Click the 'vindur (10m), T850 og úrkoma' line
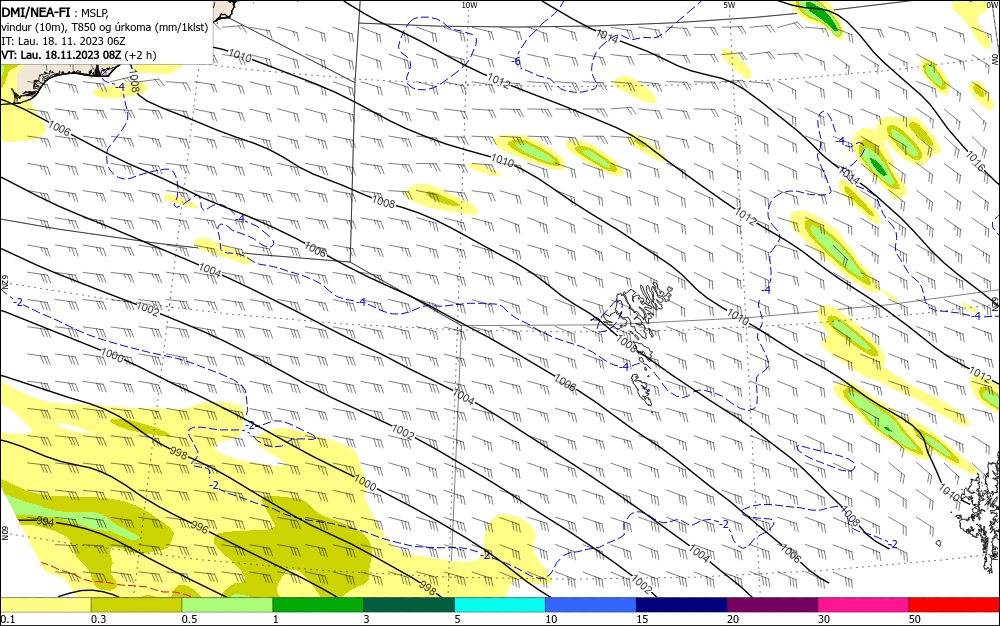Image resolution: width=1000 pixels, height=626 pixels. point(105,27)
